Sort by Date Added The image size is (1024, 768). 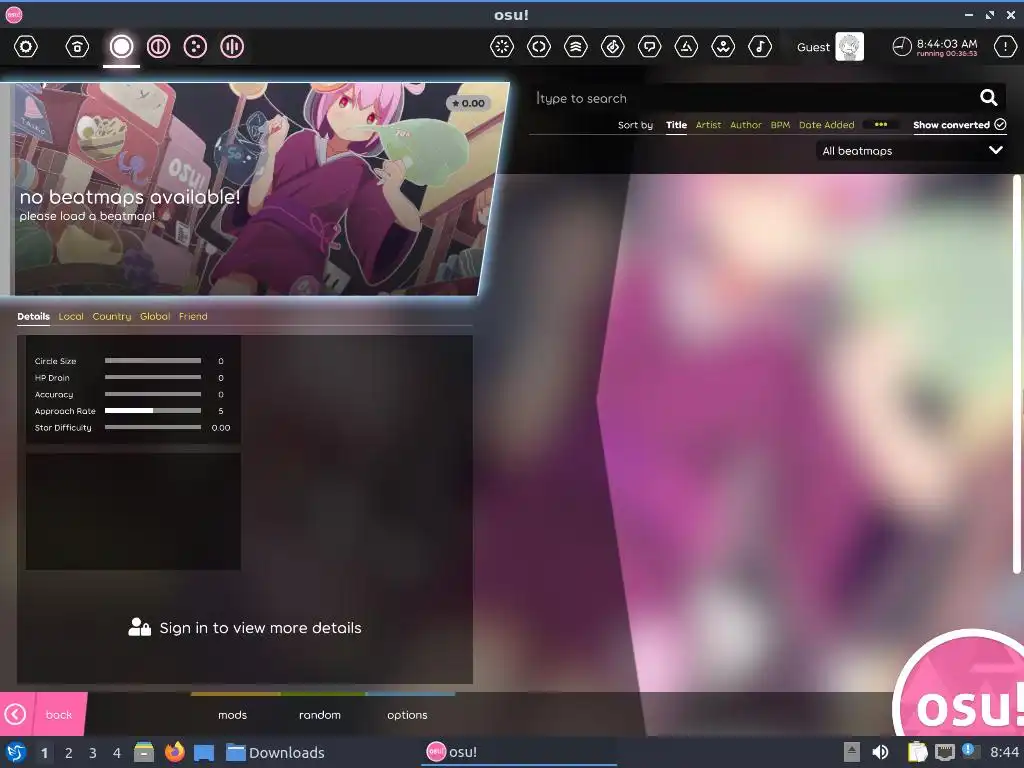826,125
